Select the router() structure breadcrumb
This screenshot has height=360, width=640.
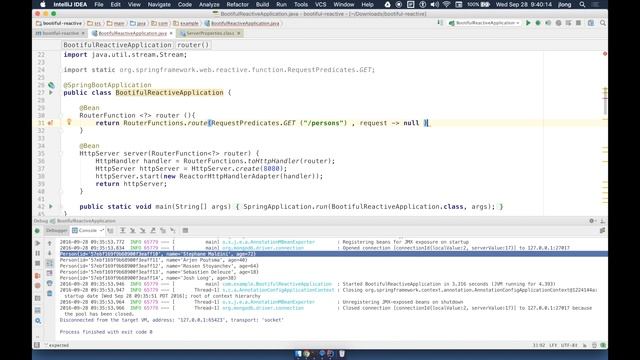click(193, 45)
